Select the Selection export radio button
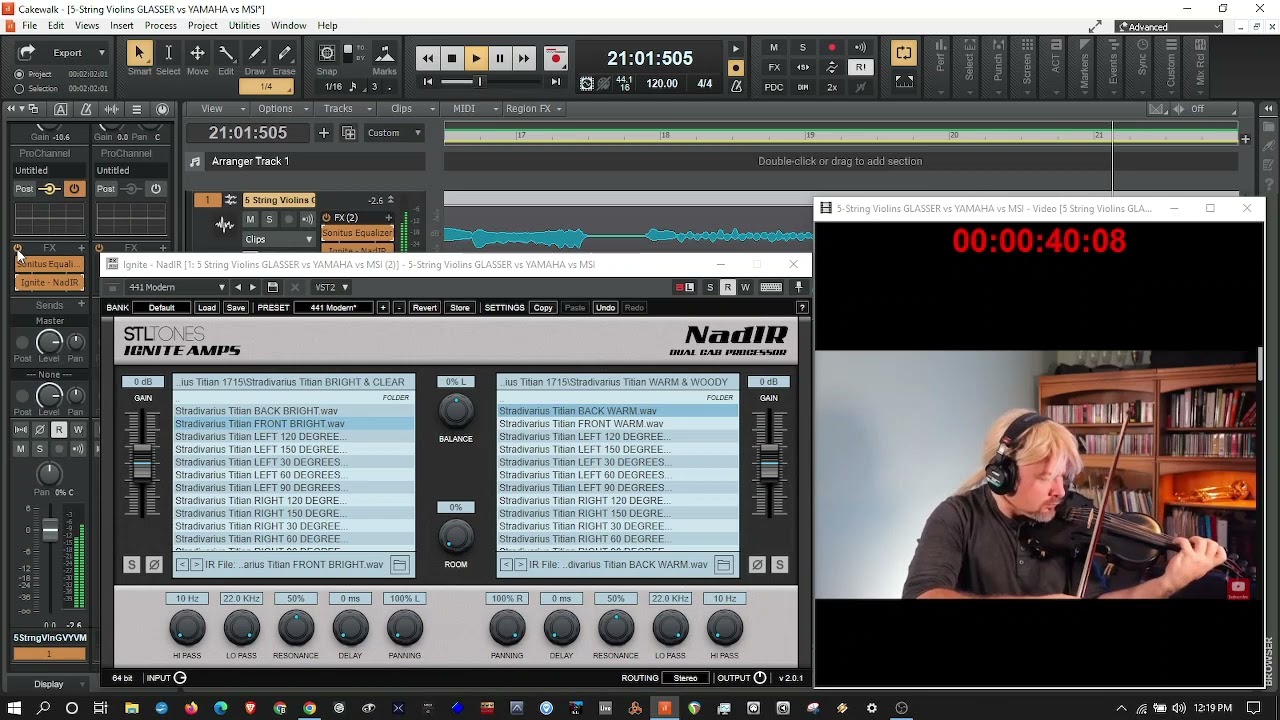Screen dimensions: 1280x720 [x=19, y=88]
